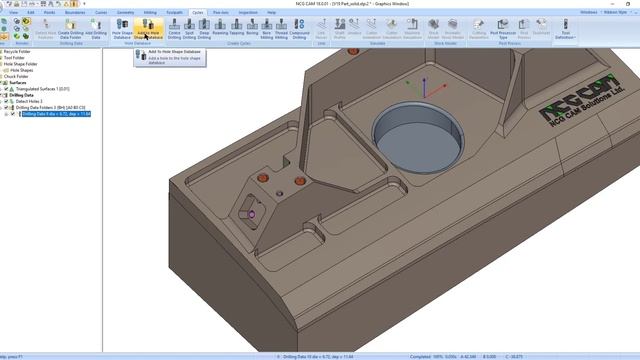Open the Help tab
Screen dimensions: 640x360
coord(271,13)
